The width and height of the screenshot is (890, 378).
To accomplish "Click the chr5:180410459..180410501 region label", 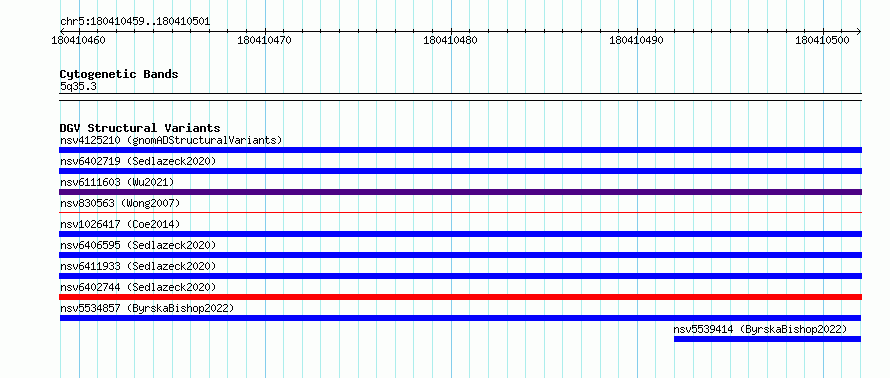I will coord(135,21).
